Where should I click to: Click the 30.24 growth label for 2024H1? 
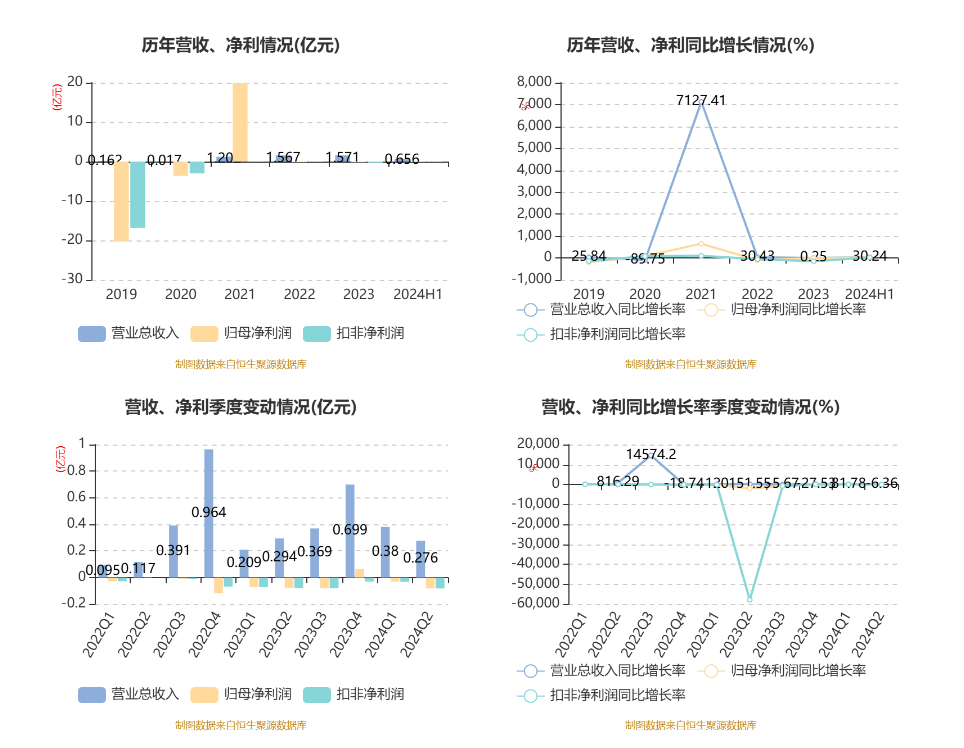(x=870, y=256)
